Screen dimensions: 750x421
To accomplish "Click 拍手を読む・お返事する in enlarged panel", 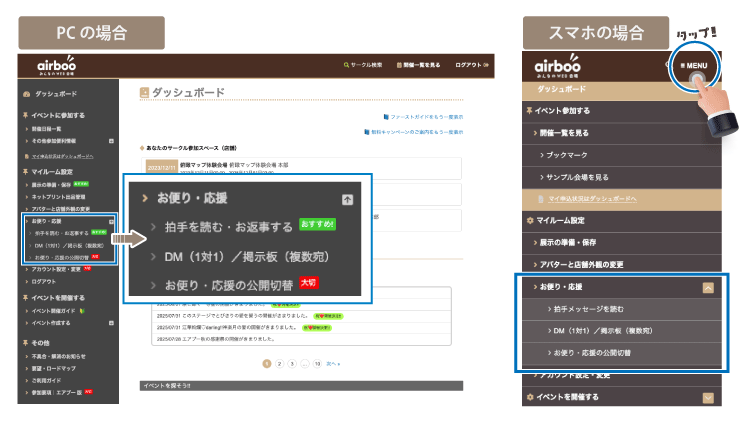I will [x=229, y=227].
